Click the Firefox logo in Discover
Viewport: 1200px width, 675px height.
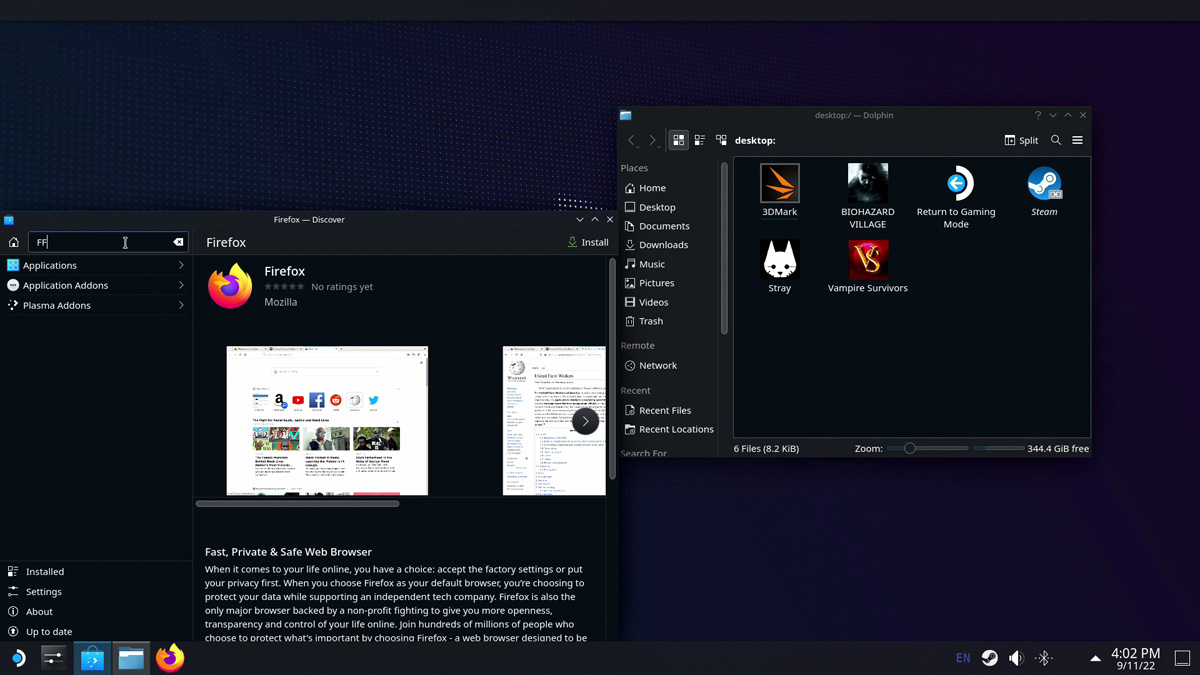[230, 286]
